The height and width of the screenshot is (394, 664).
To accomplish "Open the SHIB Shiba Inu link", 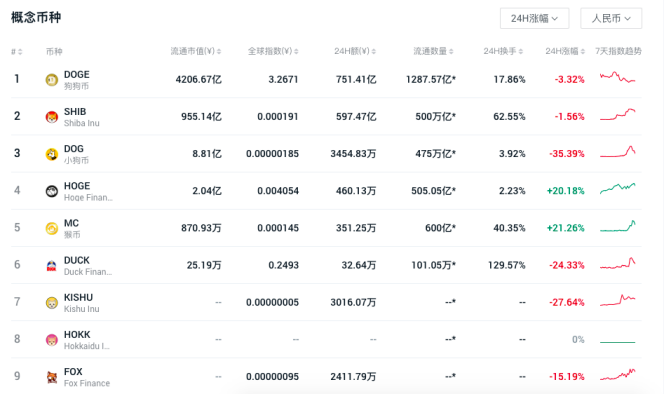I will (x=82, y=117).
